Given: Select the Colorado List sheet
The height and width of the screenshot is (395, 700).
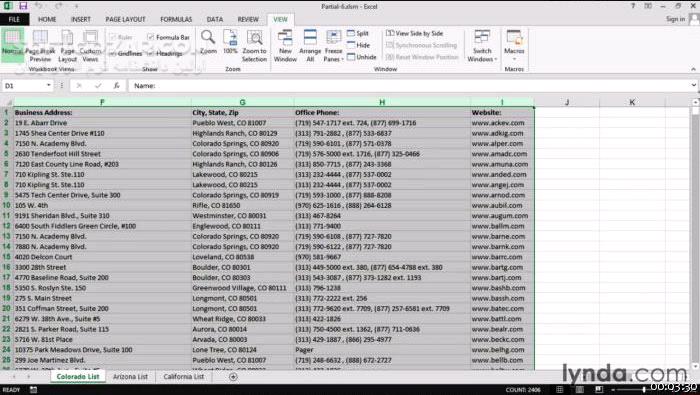Looking at the screenshot, I should click(78, 377).
